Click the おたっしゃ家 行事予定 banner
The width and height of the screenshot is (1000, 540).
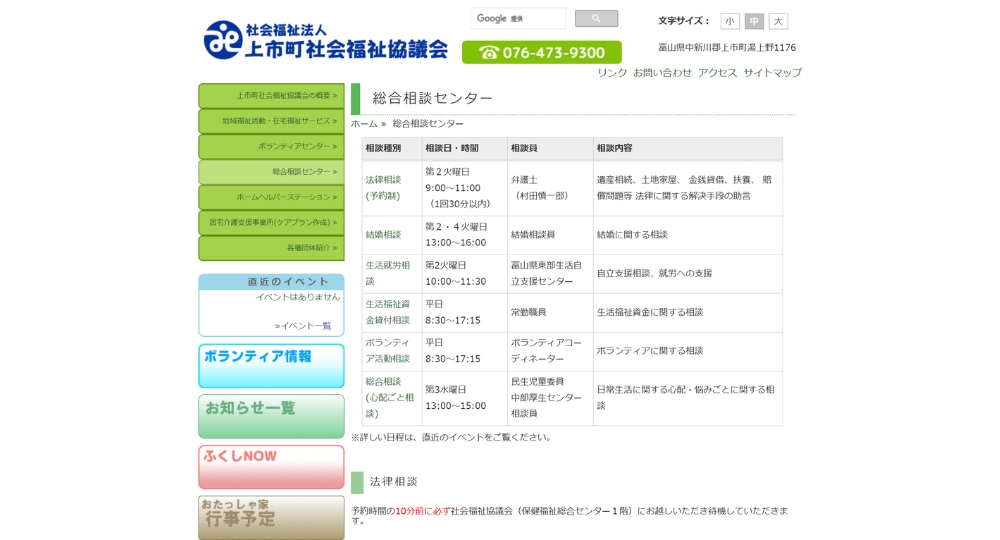(271, 518)
